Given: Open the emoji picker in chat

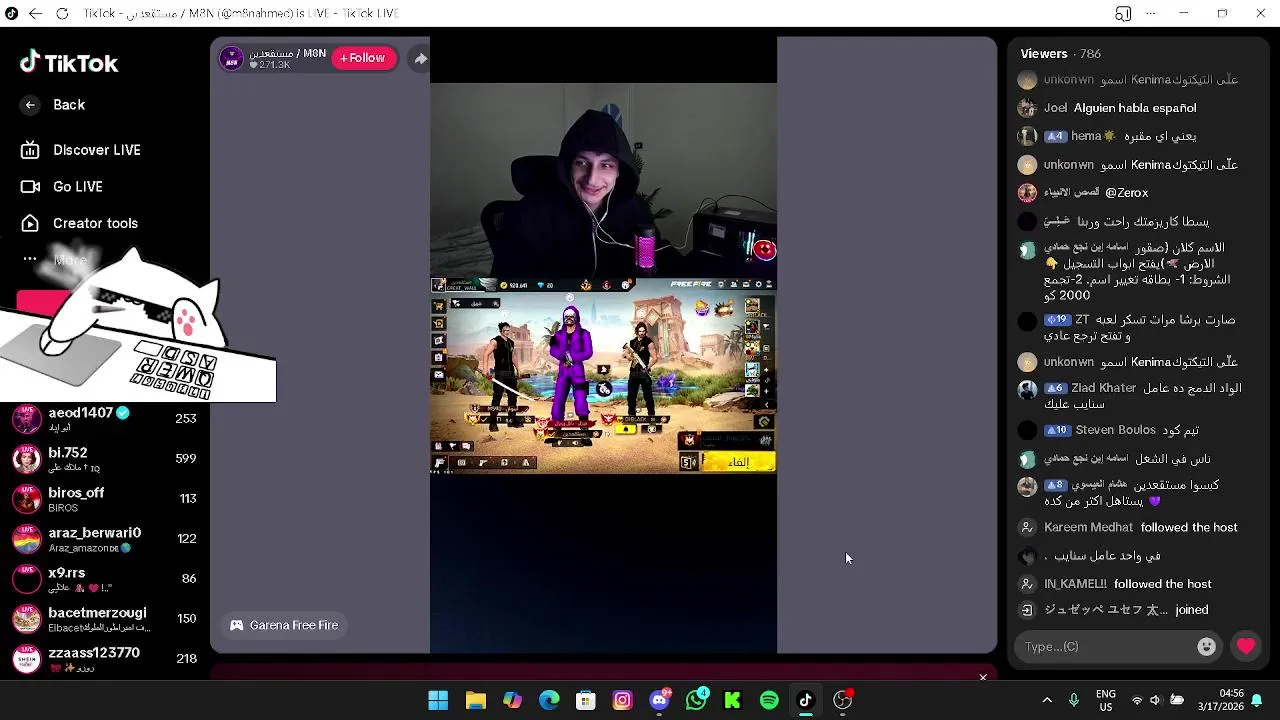Looking at the screenshot, I should point(1207,647).
